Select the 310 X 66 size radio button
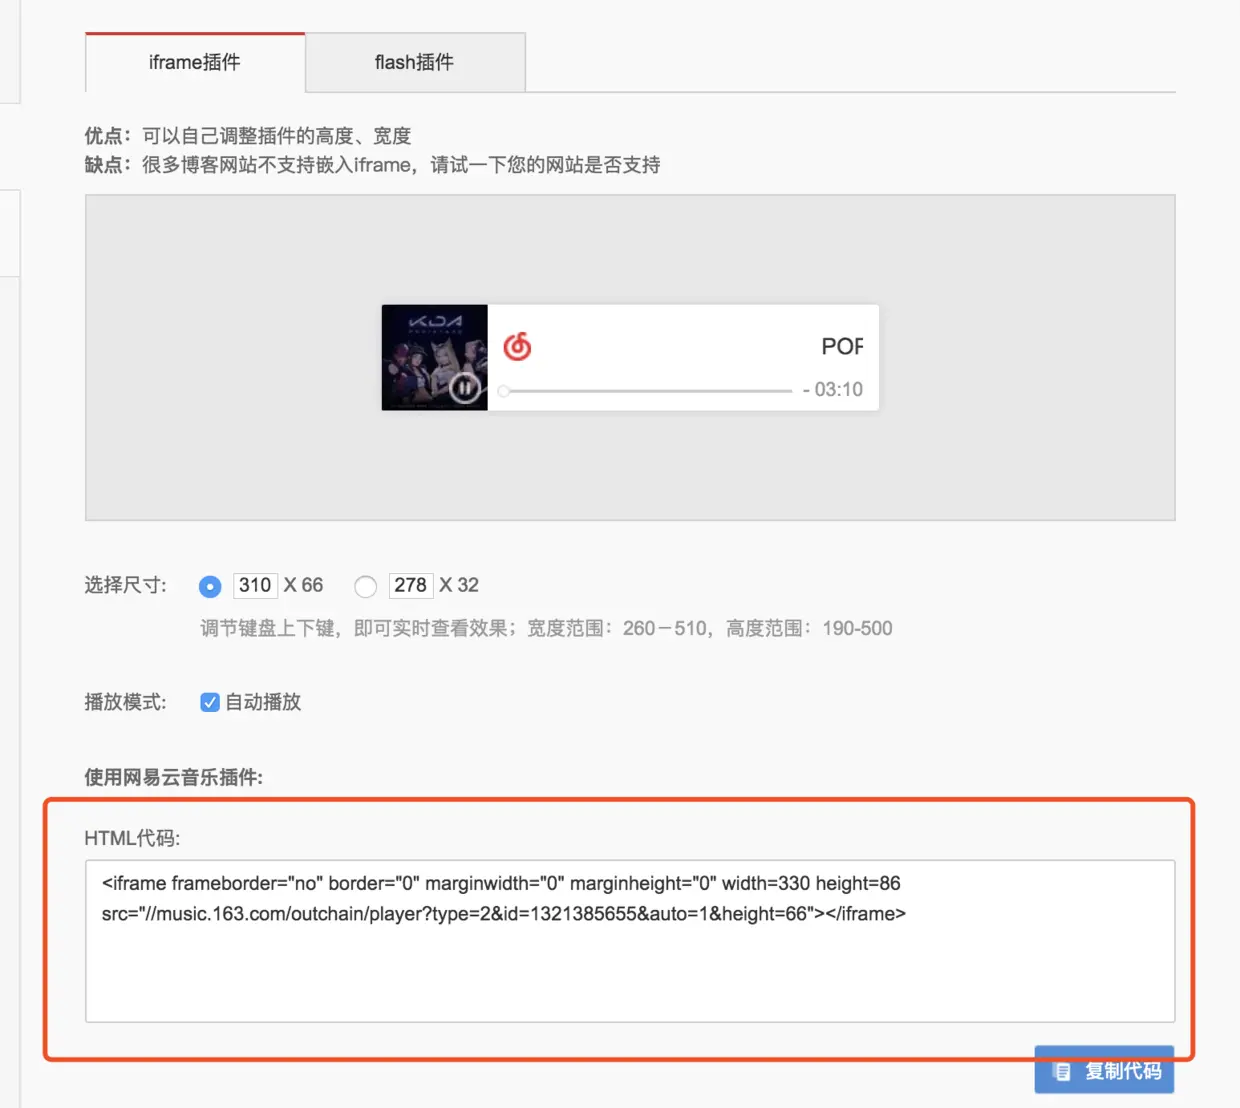Image resolution: width=1240 pixels, height=1108 pixels. pyautogui.click(x=210, y=586)
